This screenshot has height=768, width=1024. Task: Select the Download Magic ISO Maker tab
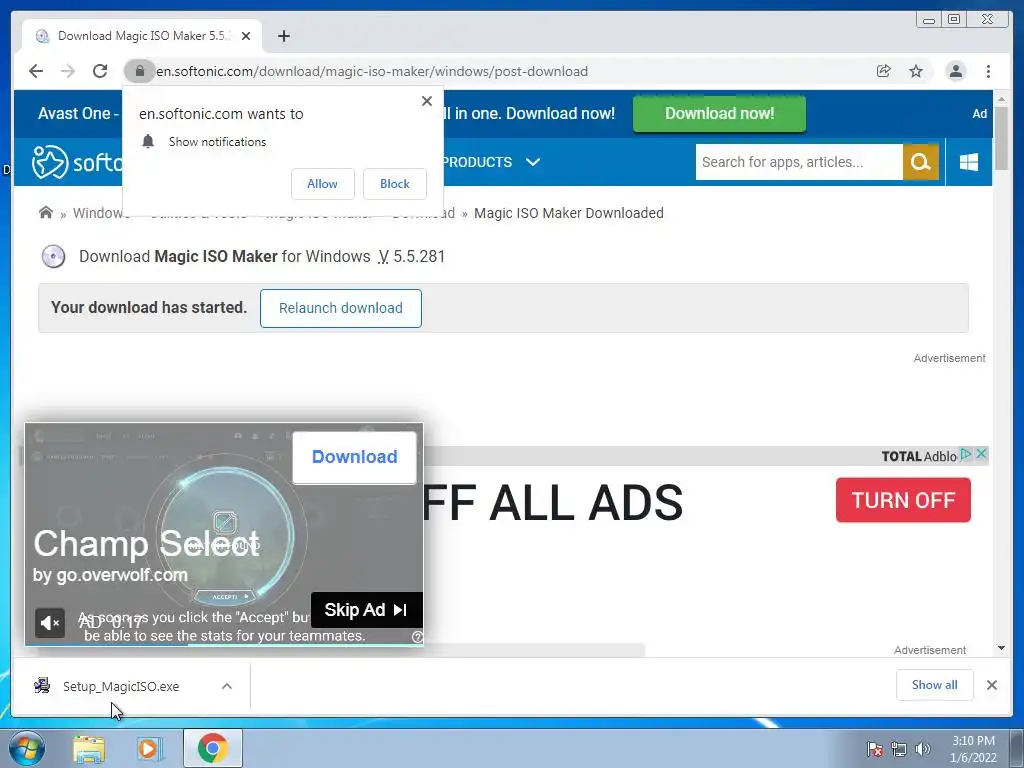click(142, 36)
